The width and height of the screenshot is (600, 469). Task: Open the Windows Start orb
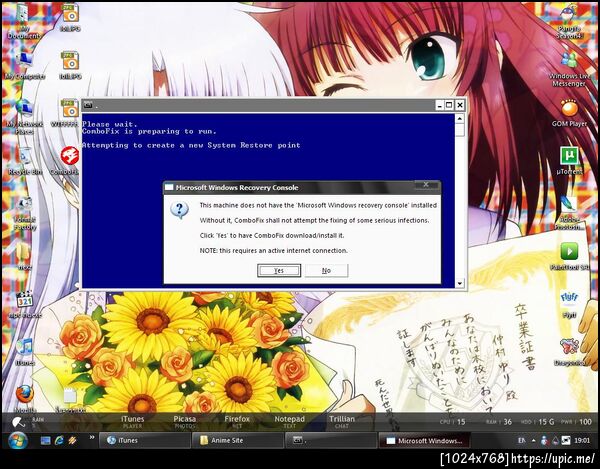pyautogui.click(x=18, y=440)
